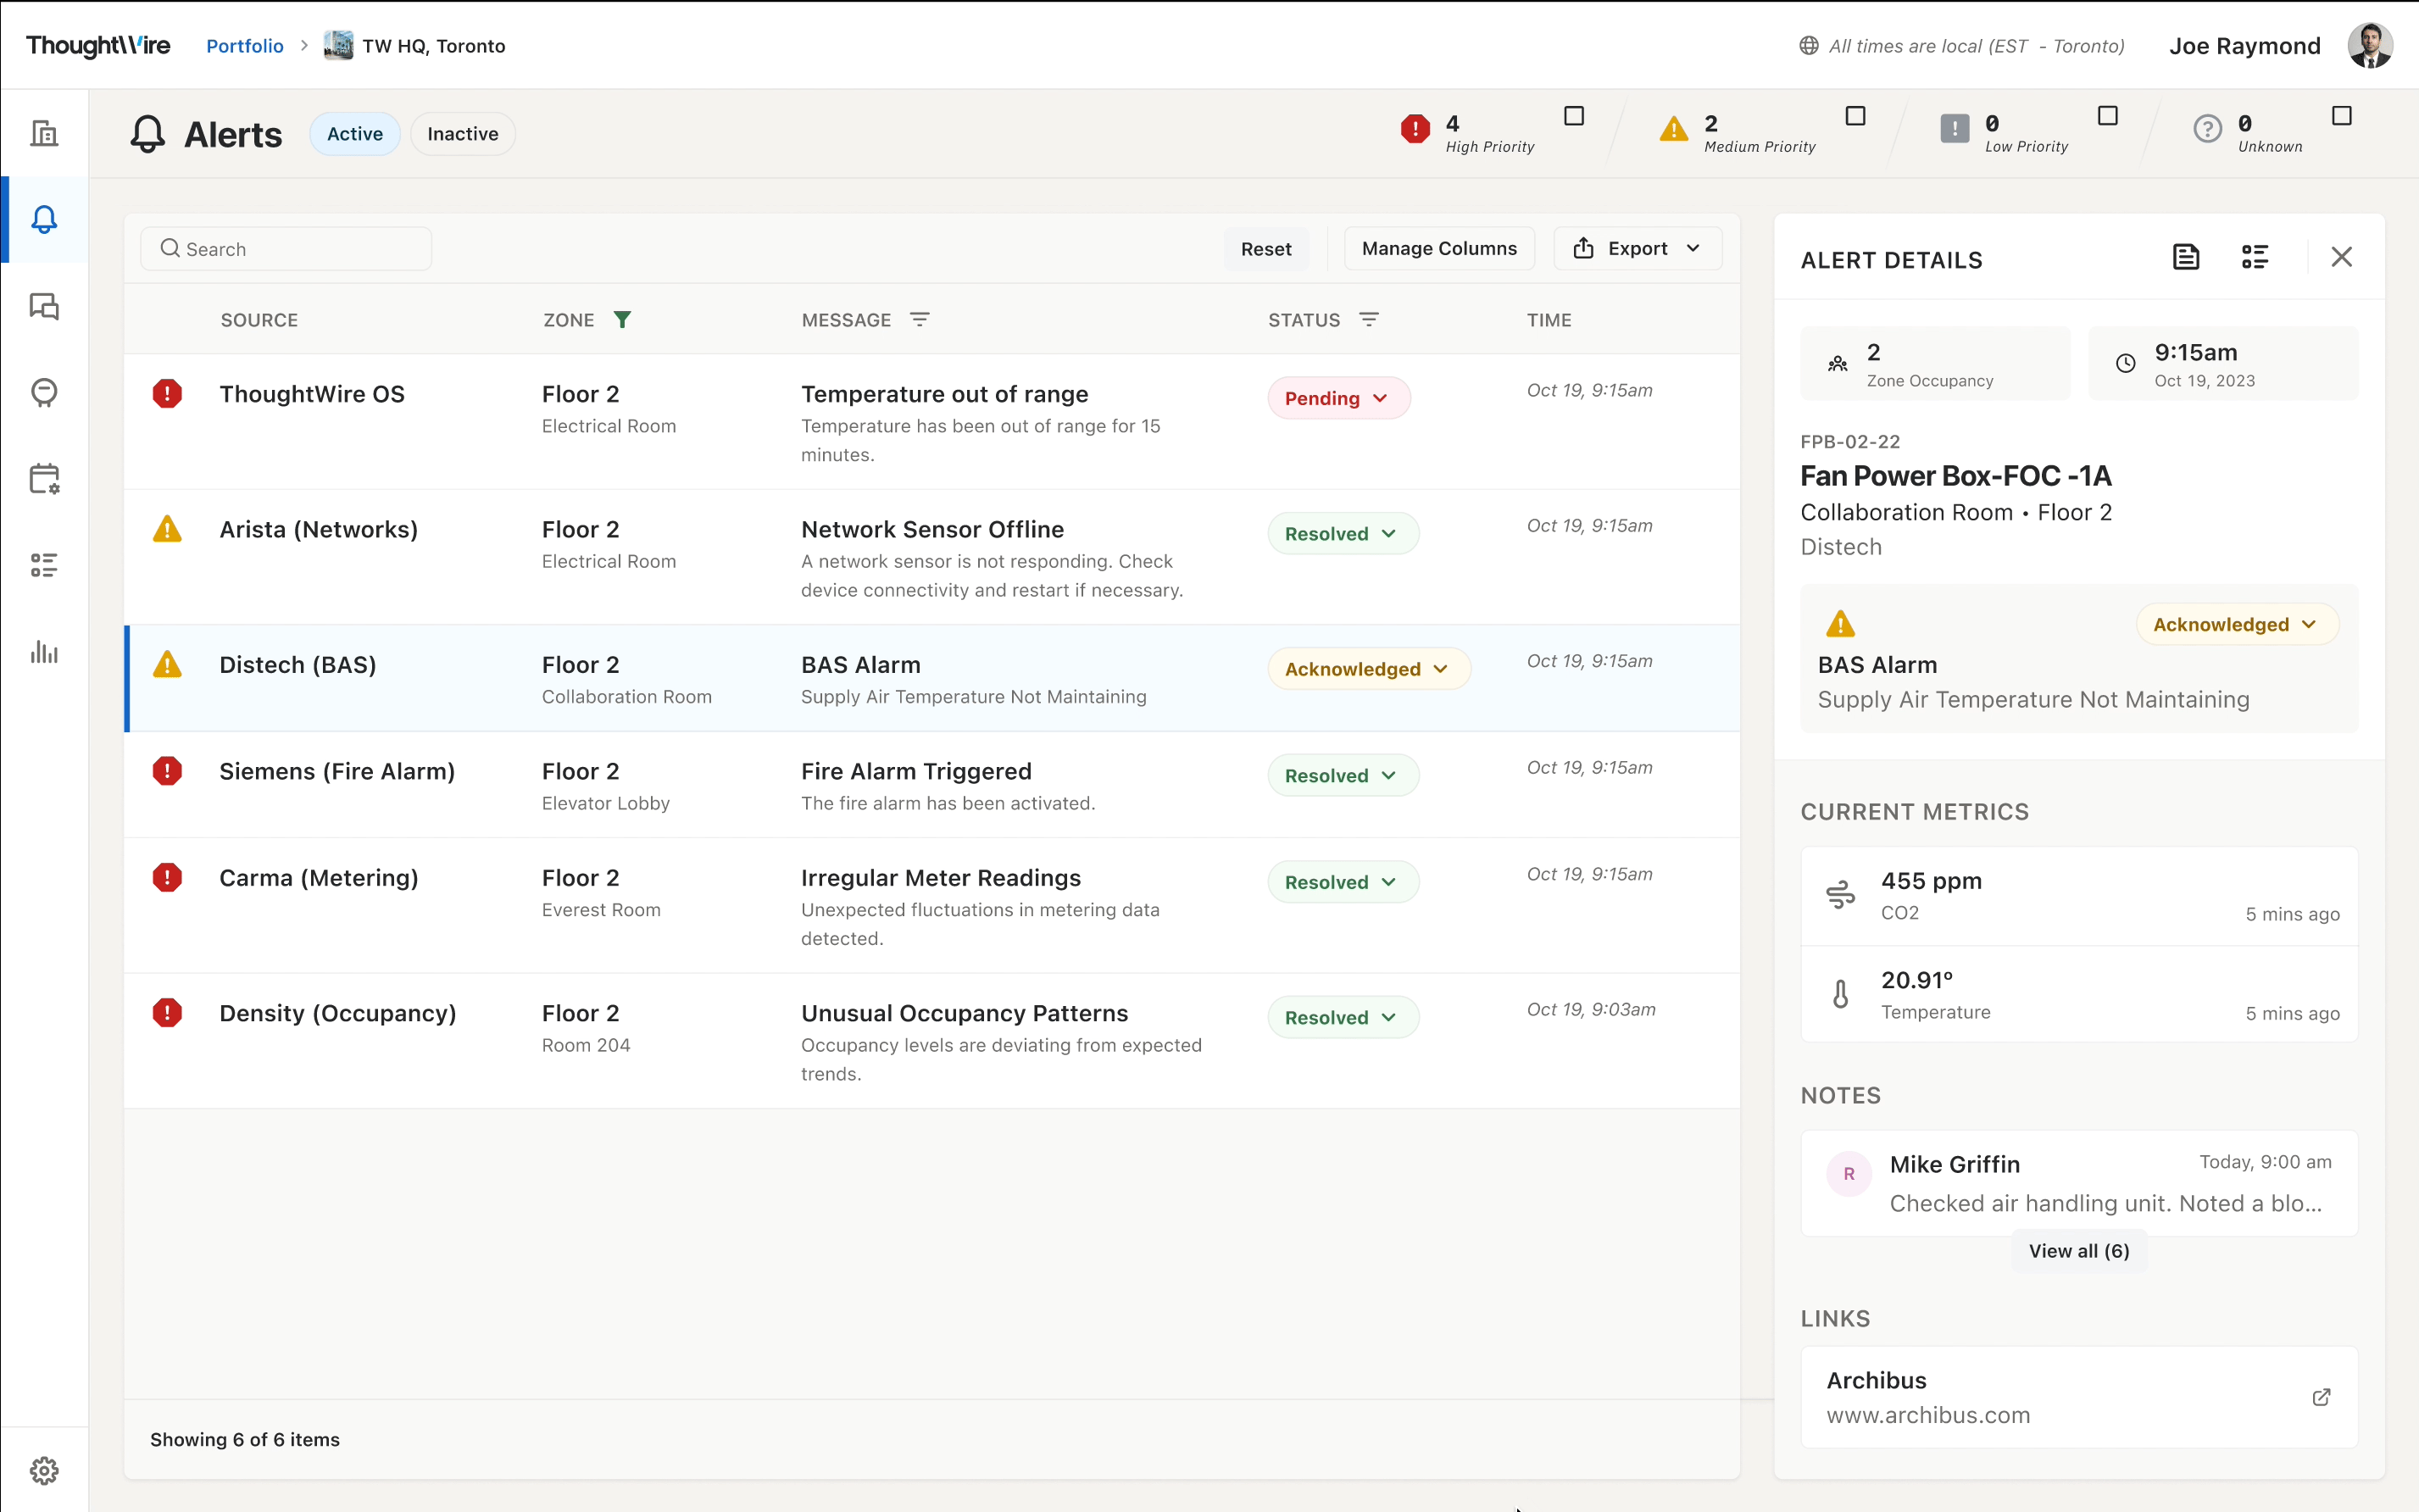Viewport: 2419px width, 1512px height.
Task: Open the calendar settings sidebar icon
Action: tap(44, 479)
